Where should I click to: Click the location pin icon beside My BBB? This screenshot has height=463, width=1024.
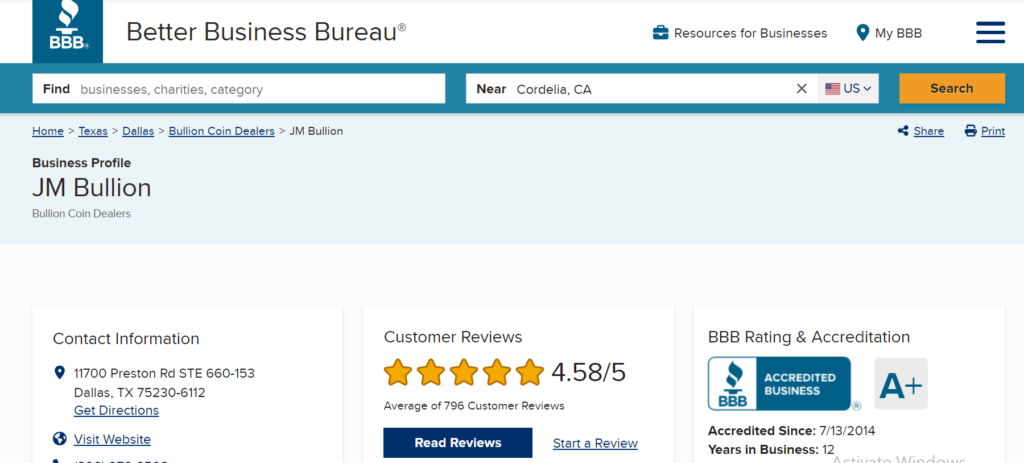pyautogui.click(x=862, y=33)
